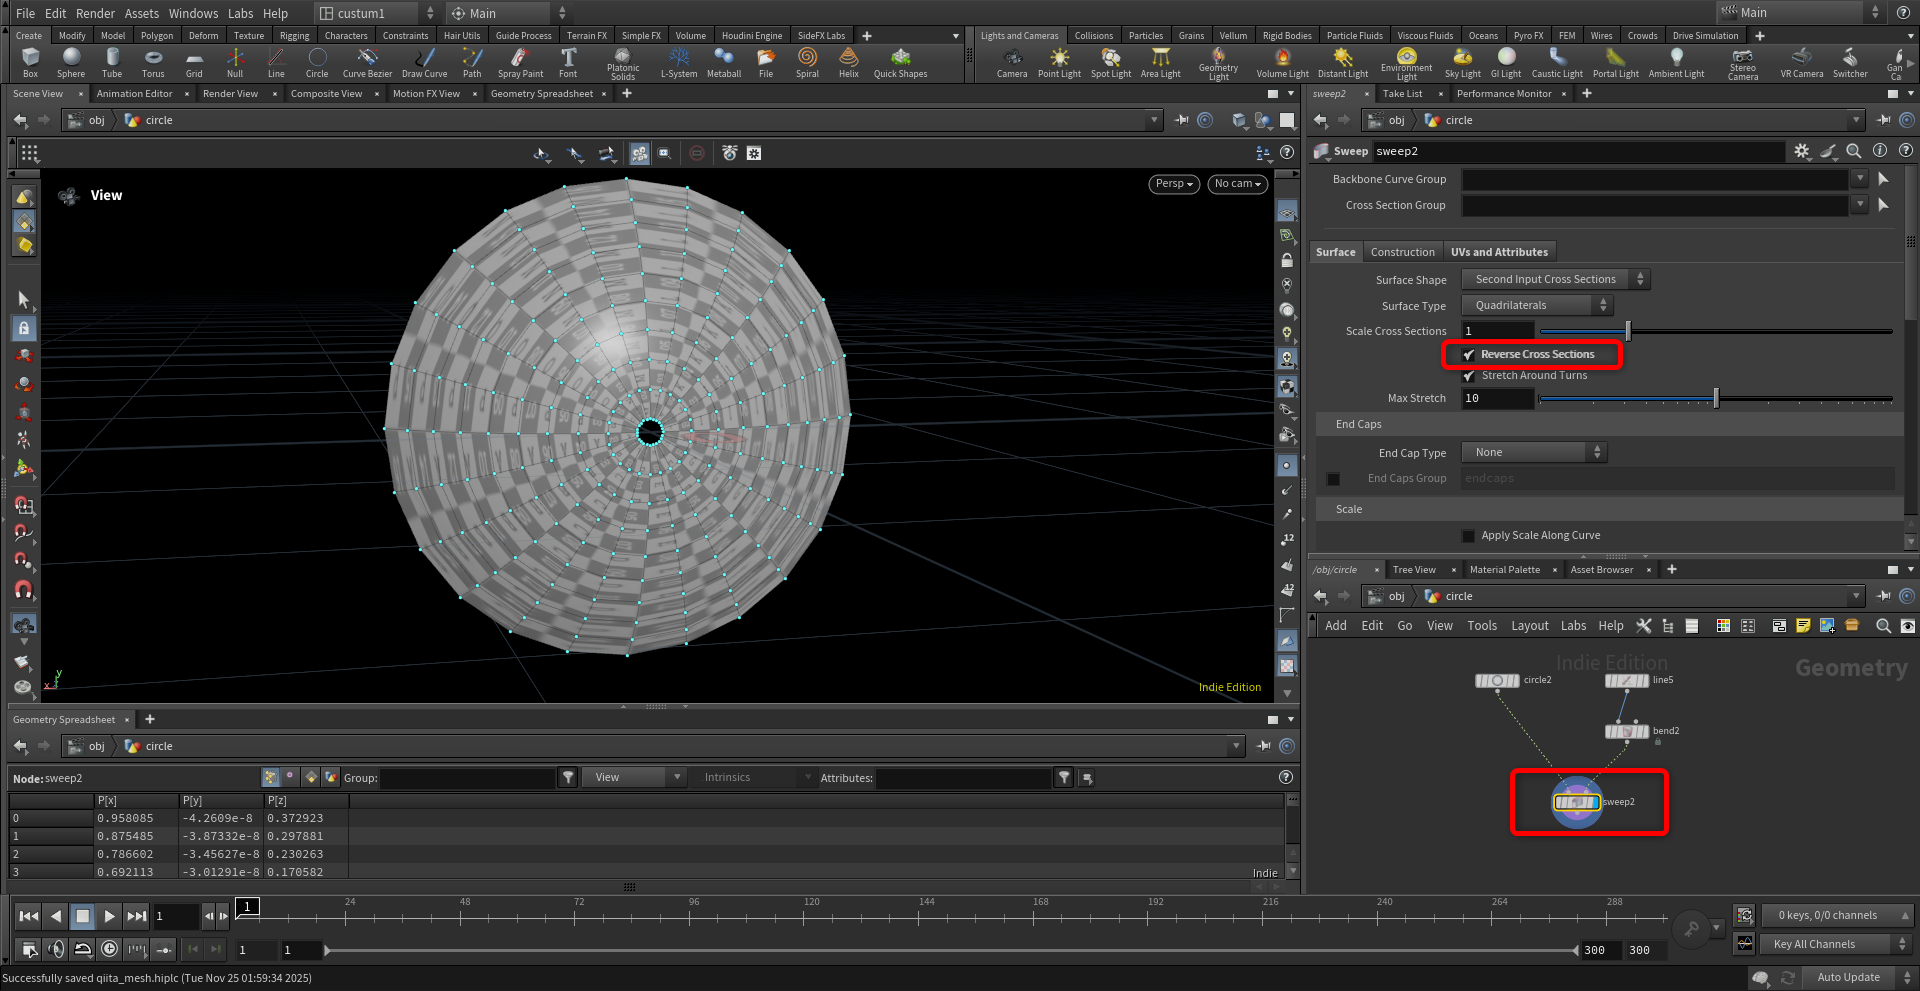
Task: Select the Sphere shelf tool
Action: coord(71,62)
